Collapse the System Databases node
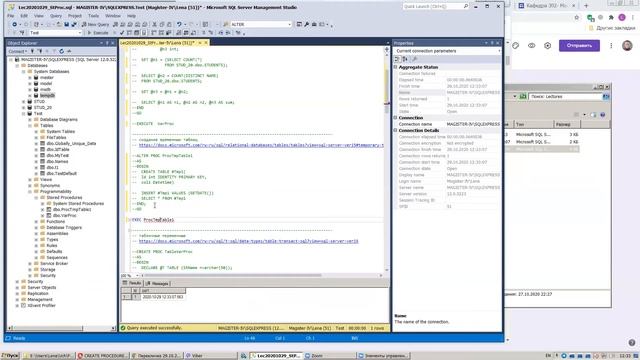The width and height of the screenshot is (640, 360). pyautogui.click(x=24, y=71)
